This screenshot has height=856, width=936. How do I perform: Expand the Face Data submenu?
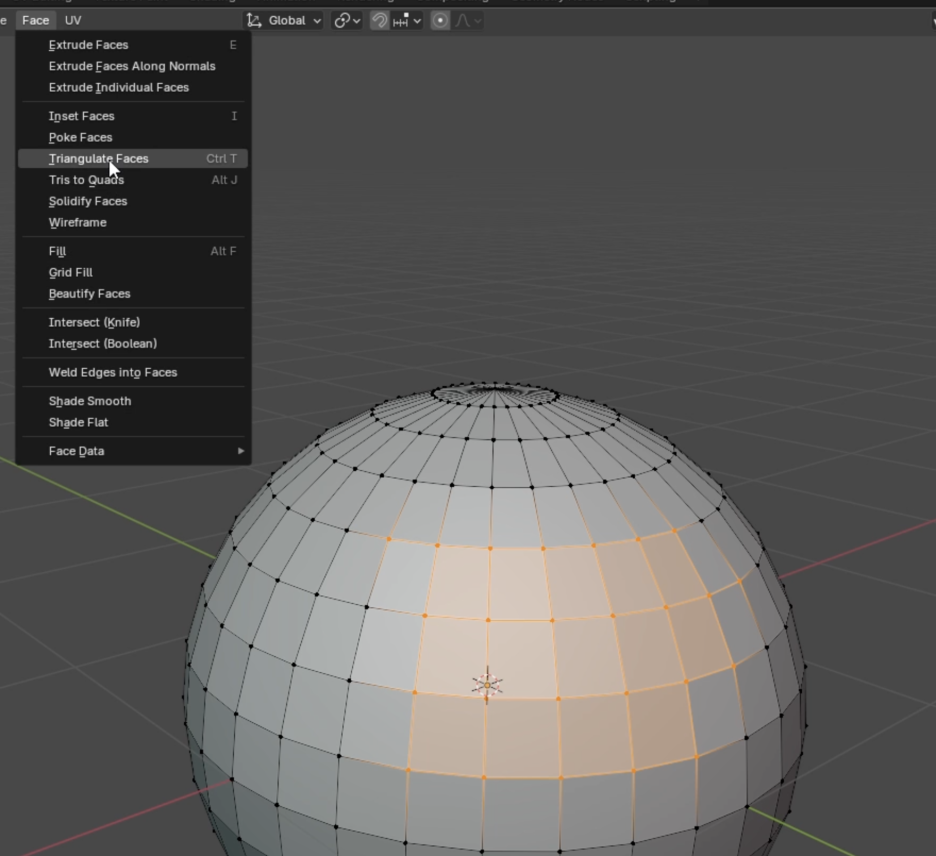click(133, 451)
